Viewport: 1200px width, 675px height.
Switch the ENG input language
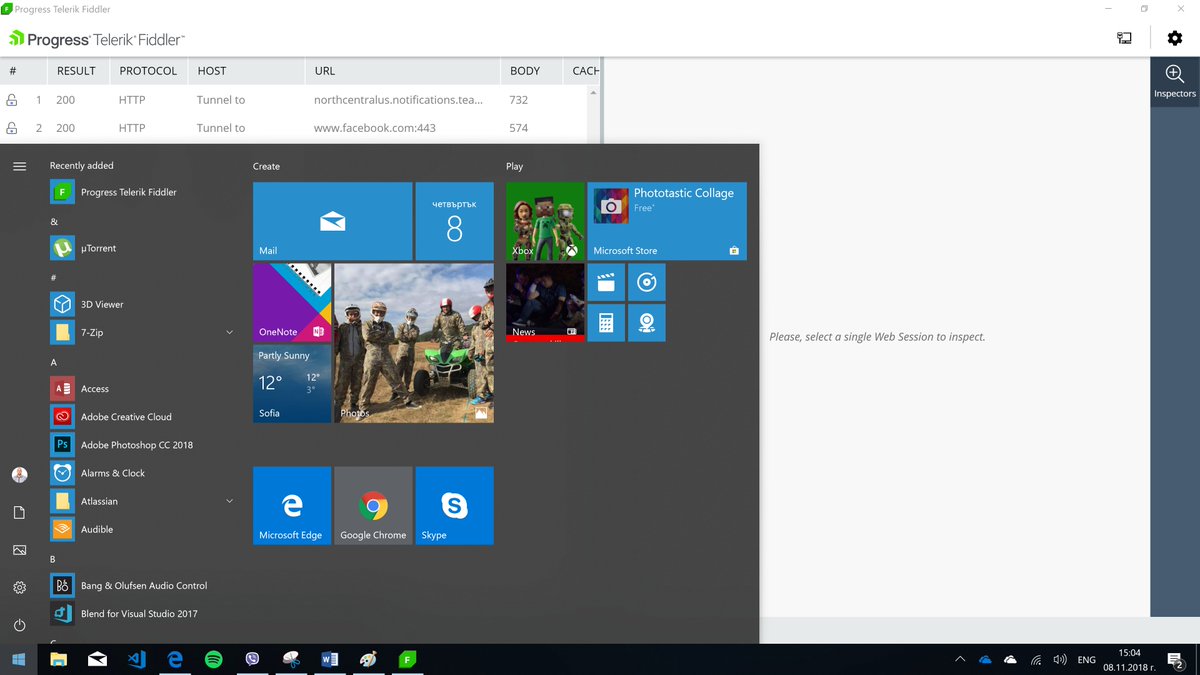(x=1086, y=661)
